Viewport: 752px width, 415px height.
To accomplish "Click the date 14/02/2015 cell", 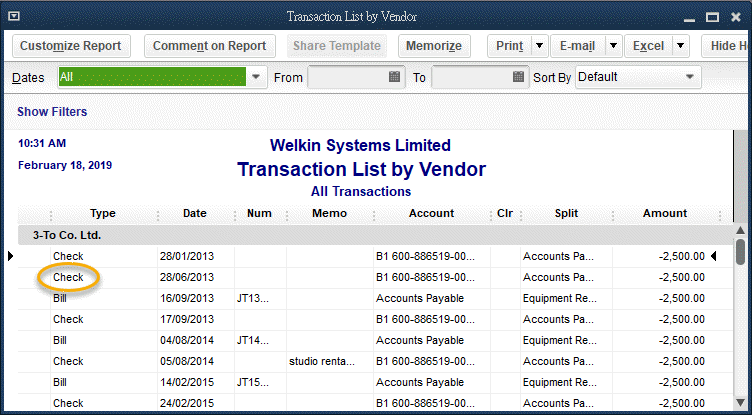I will 187,382.
